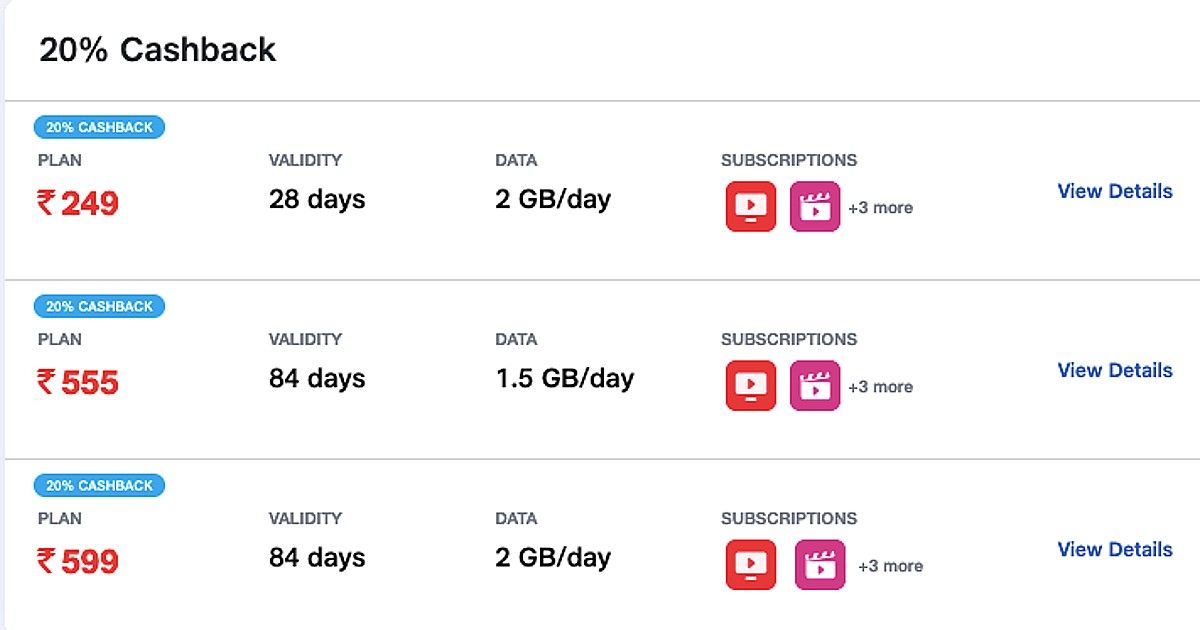This screenshot has height=630, width=1200.
Task: Open View Details for the ₹249 plan
Action: pos(1115,191)
